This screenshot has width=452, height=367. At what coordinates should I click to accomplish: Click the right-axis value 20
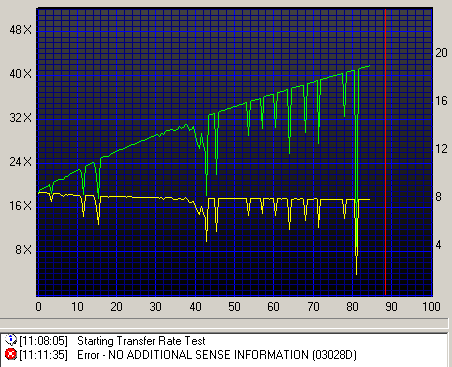click(441, 53)
